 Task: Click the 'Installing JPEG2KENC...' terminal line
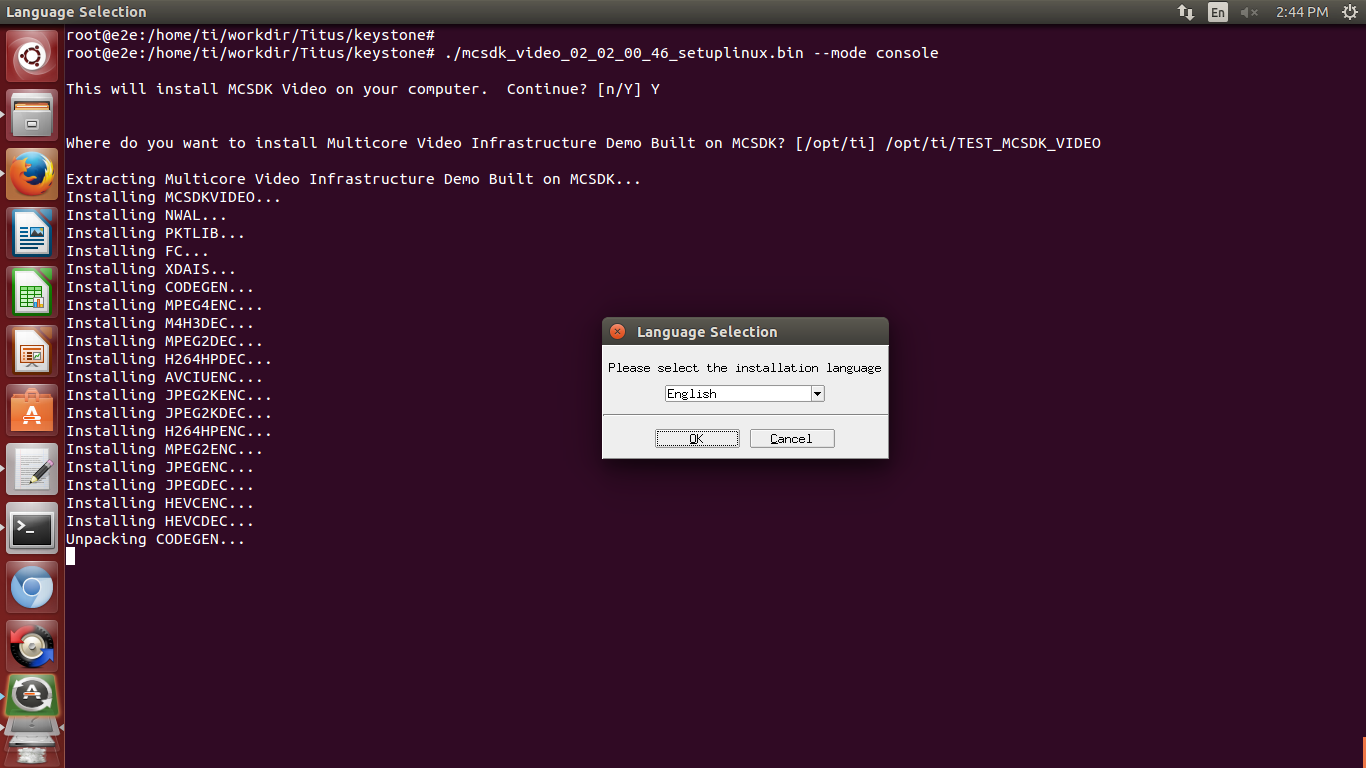(169, 395)
